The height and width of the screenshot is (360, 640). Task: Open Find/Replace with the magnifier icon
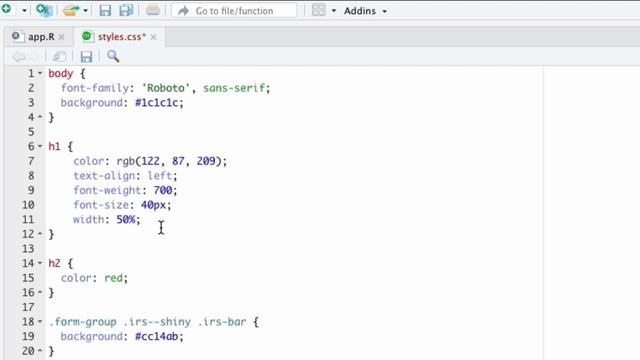pyautogui.click(x=113, y=56)
